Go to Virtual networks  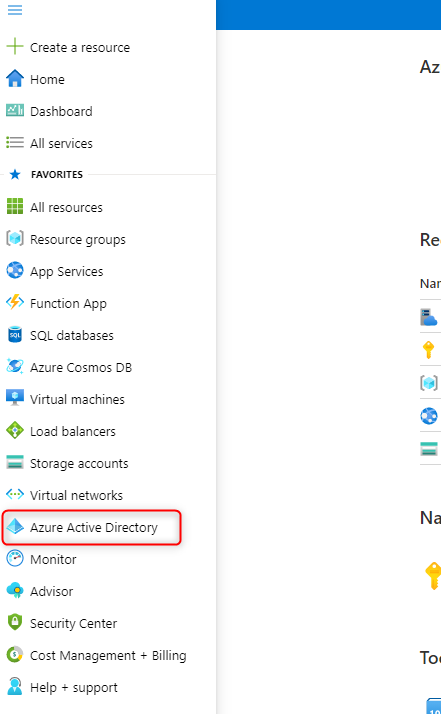click(x=76, y=495)
